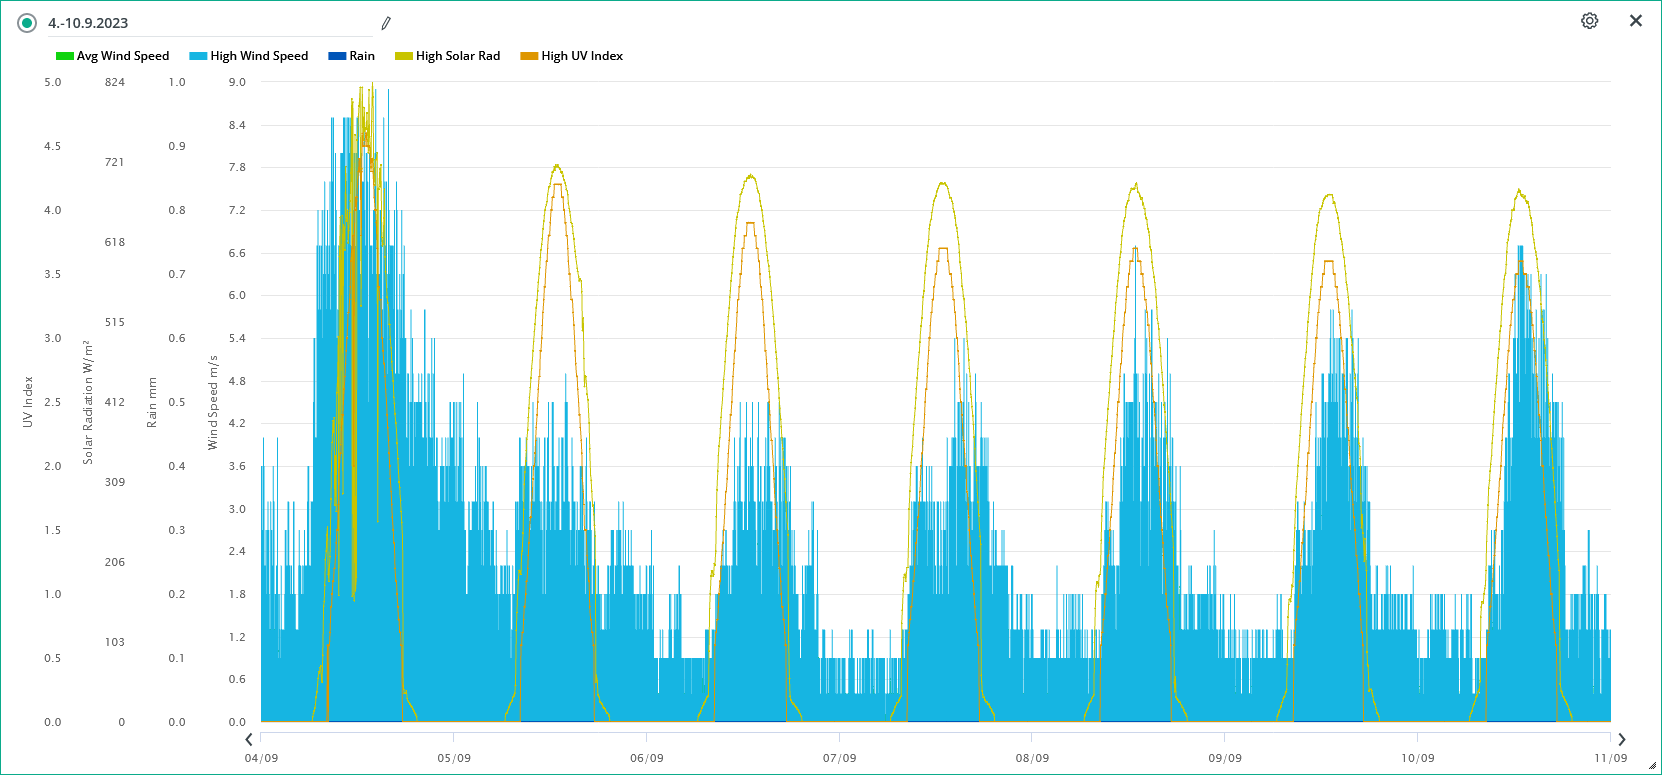Click the 05/09 date label on the x-axis
The height and width of the screenshot is (775, 1662).
(454, 758)
